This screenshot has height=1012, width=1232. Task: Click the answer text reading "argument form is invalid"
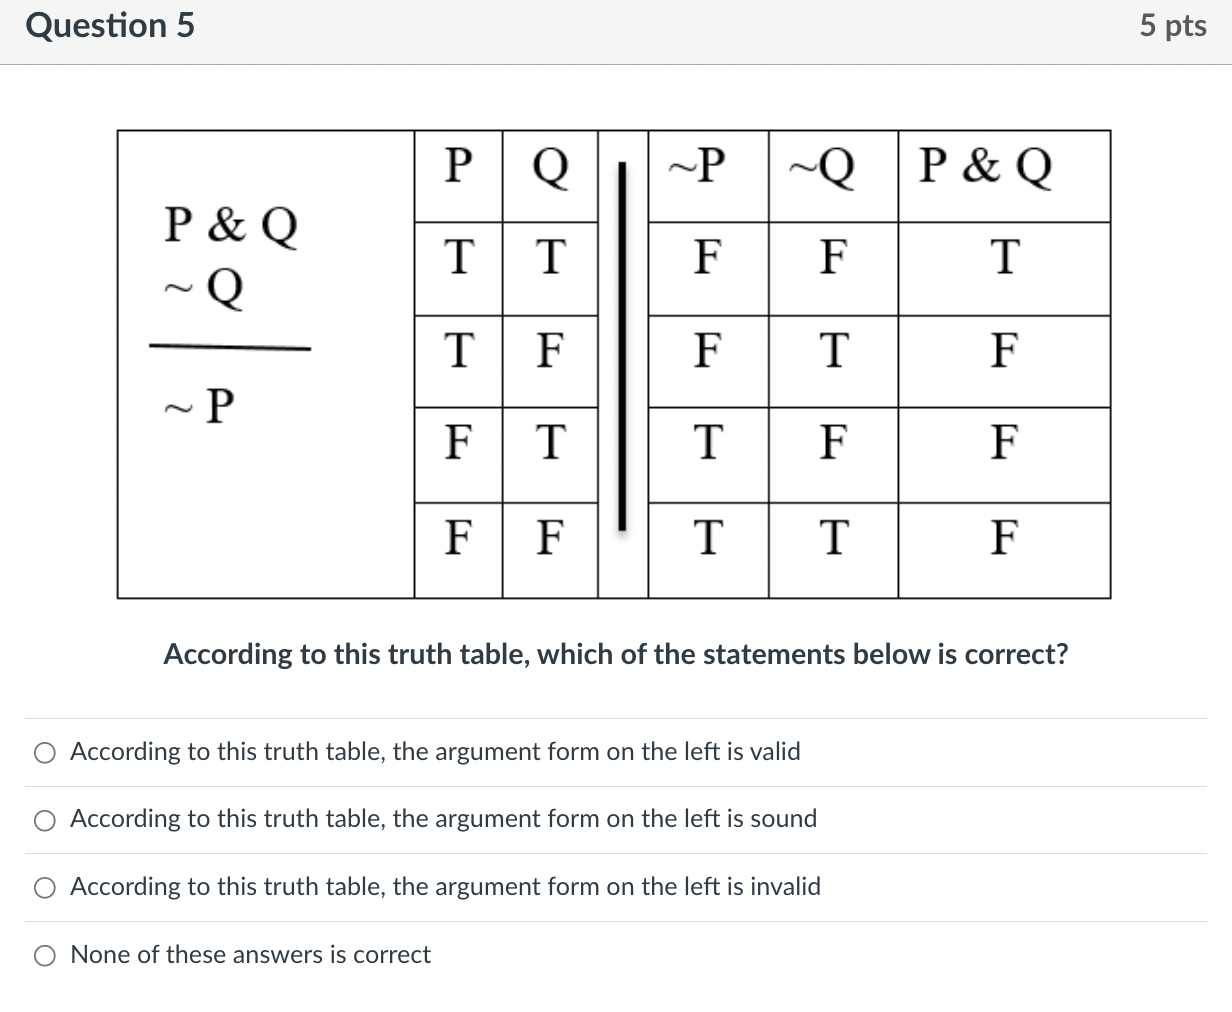445,888
